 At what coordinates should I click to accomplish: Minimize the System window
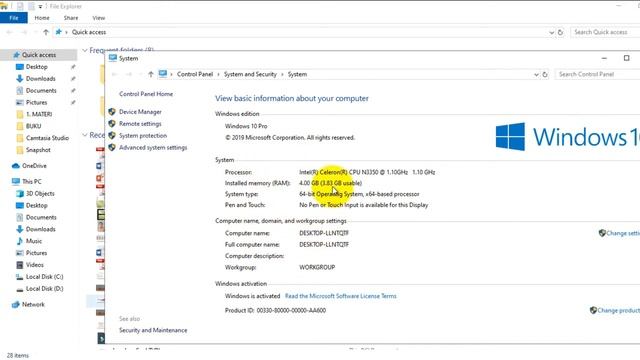pos(604,58)
